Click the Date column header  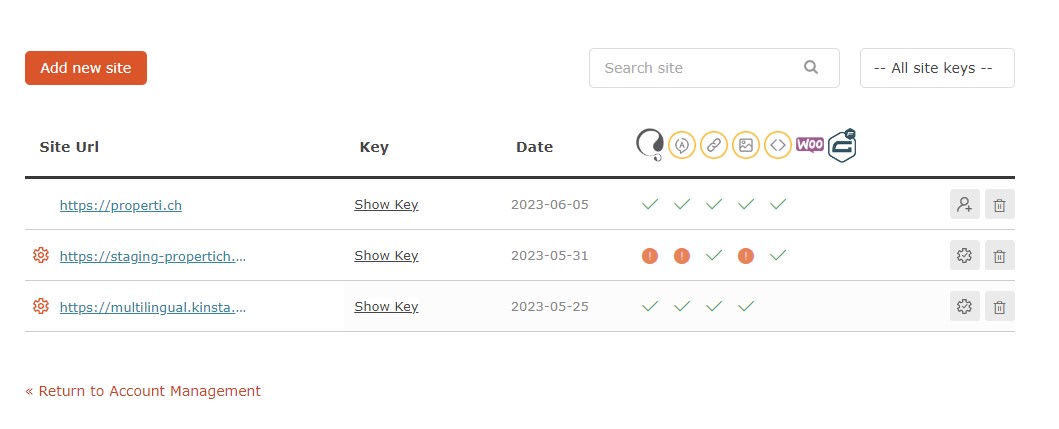tap(534, 147)
